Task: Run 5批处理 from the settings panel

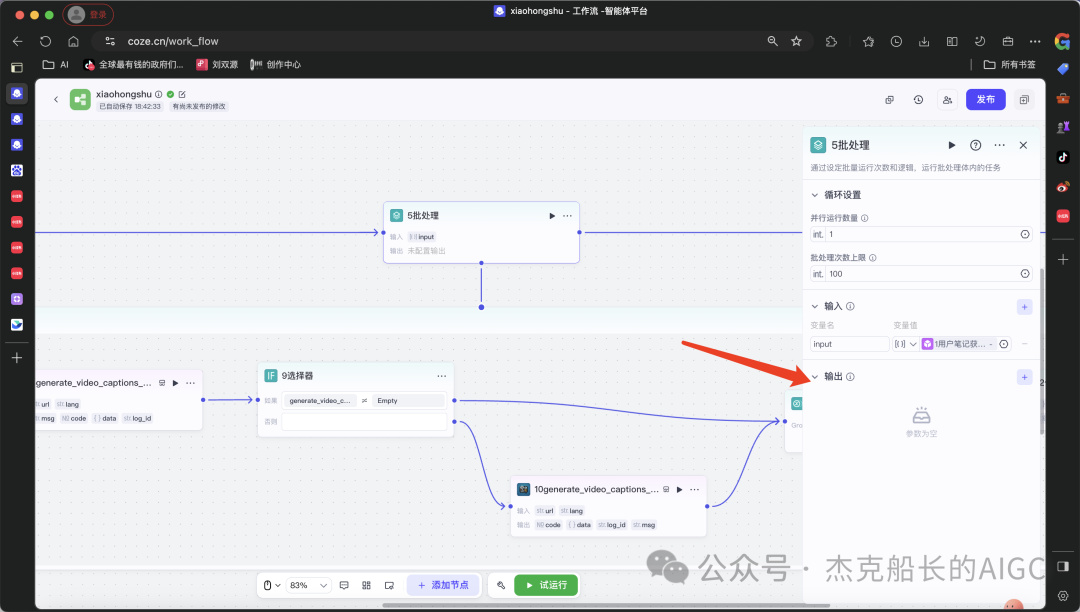Action: pos(952,145)
